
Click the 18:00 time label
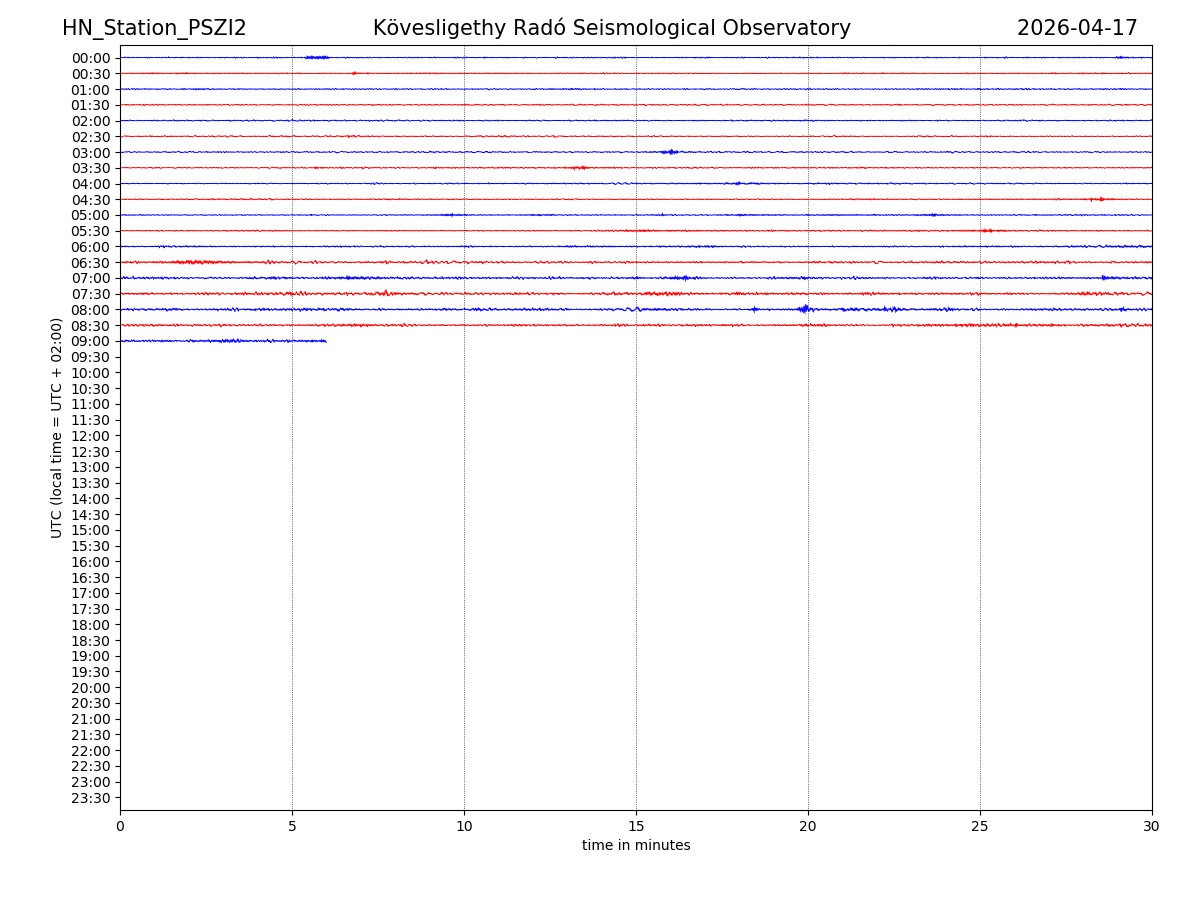coord(91,625)
